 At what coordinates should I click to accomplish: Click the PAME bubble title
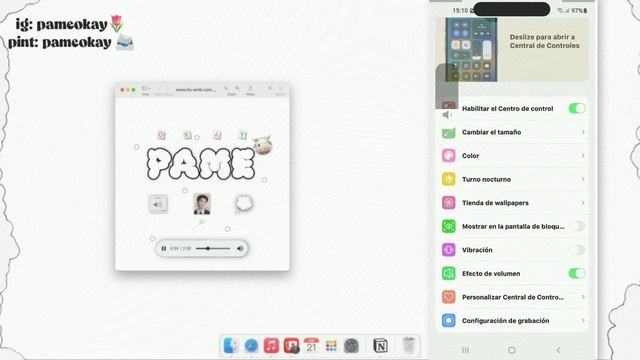(x=201, y=164)
